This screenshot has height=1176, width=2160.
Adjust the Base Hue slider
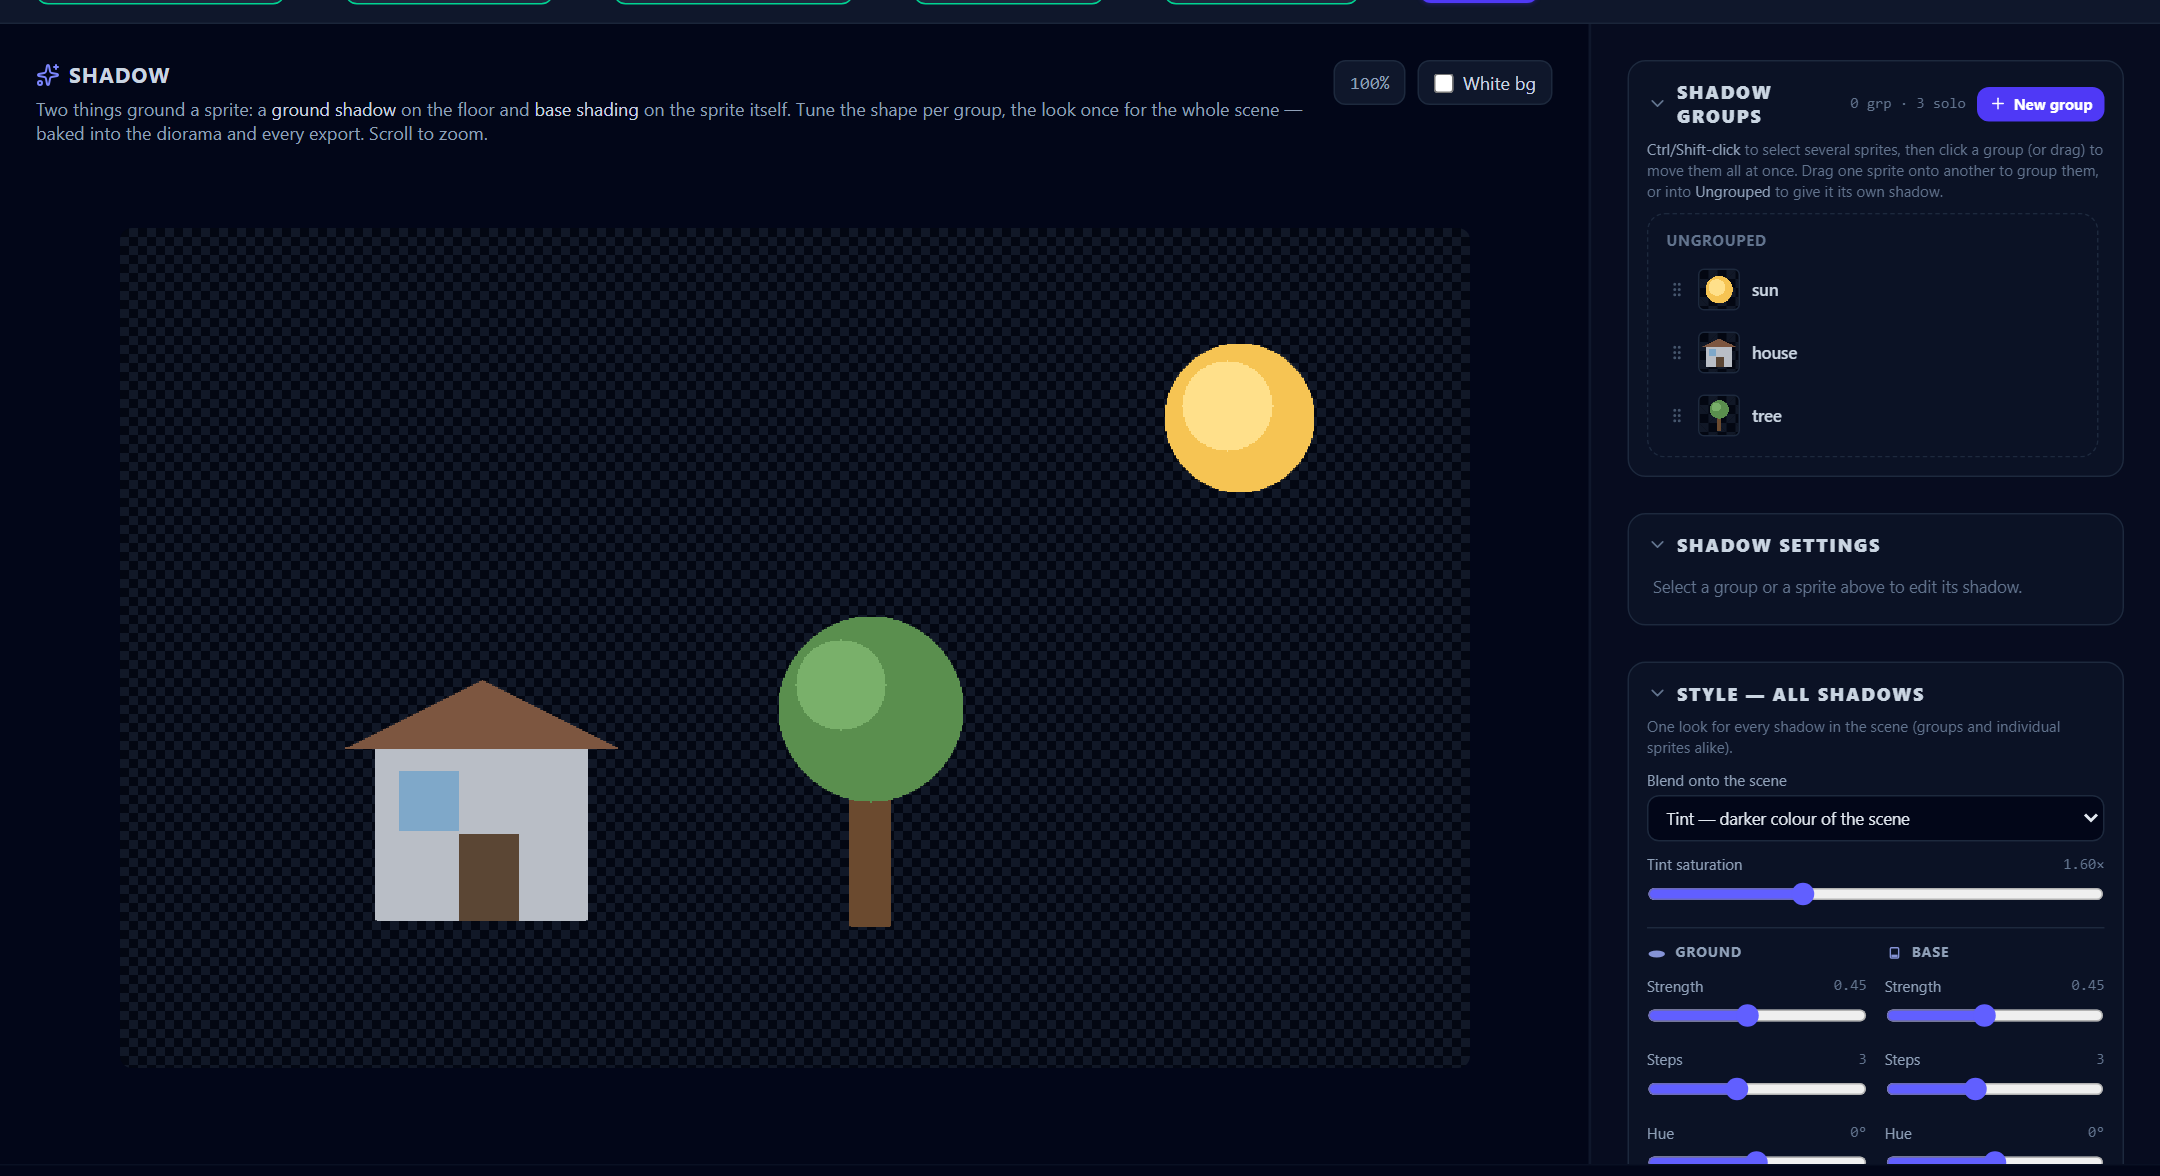1994,1159
